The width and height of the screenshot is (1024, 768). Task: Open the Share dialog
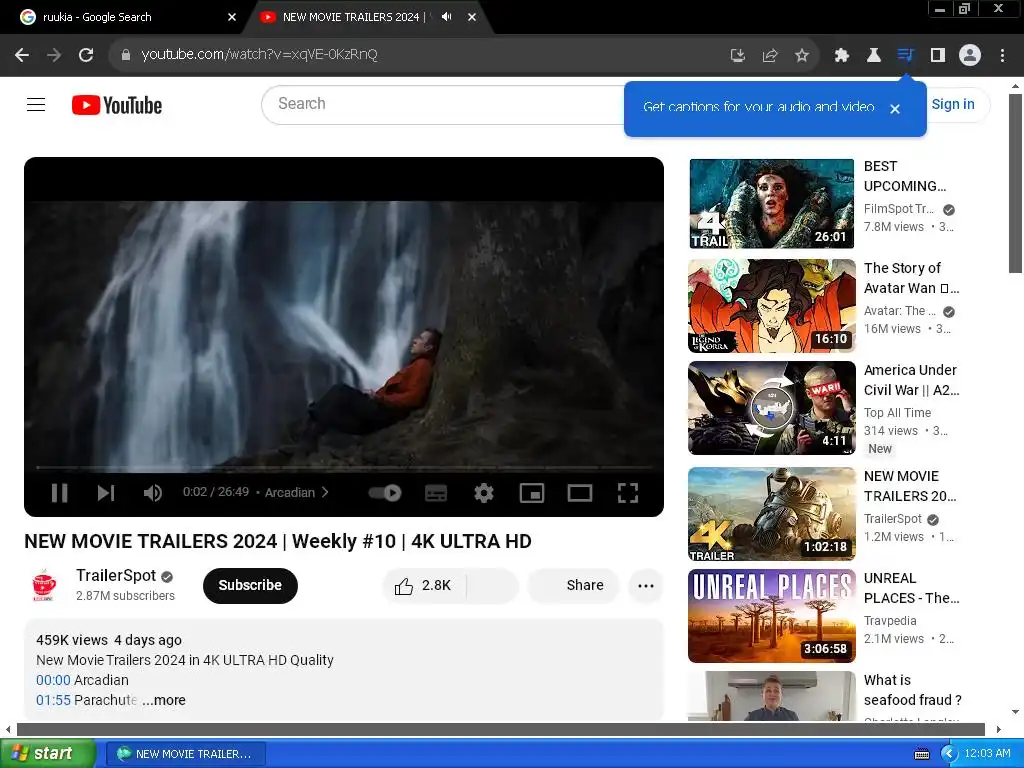[x=573, y=585]
